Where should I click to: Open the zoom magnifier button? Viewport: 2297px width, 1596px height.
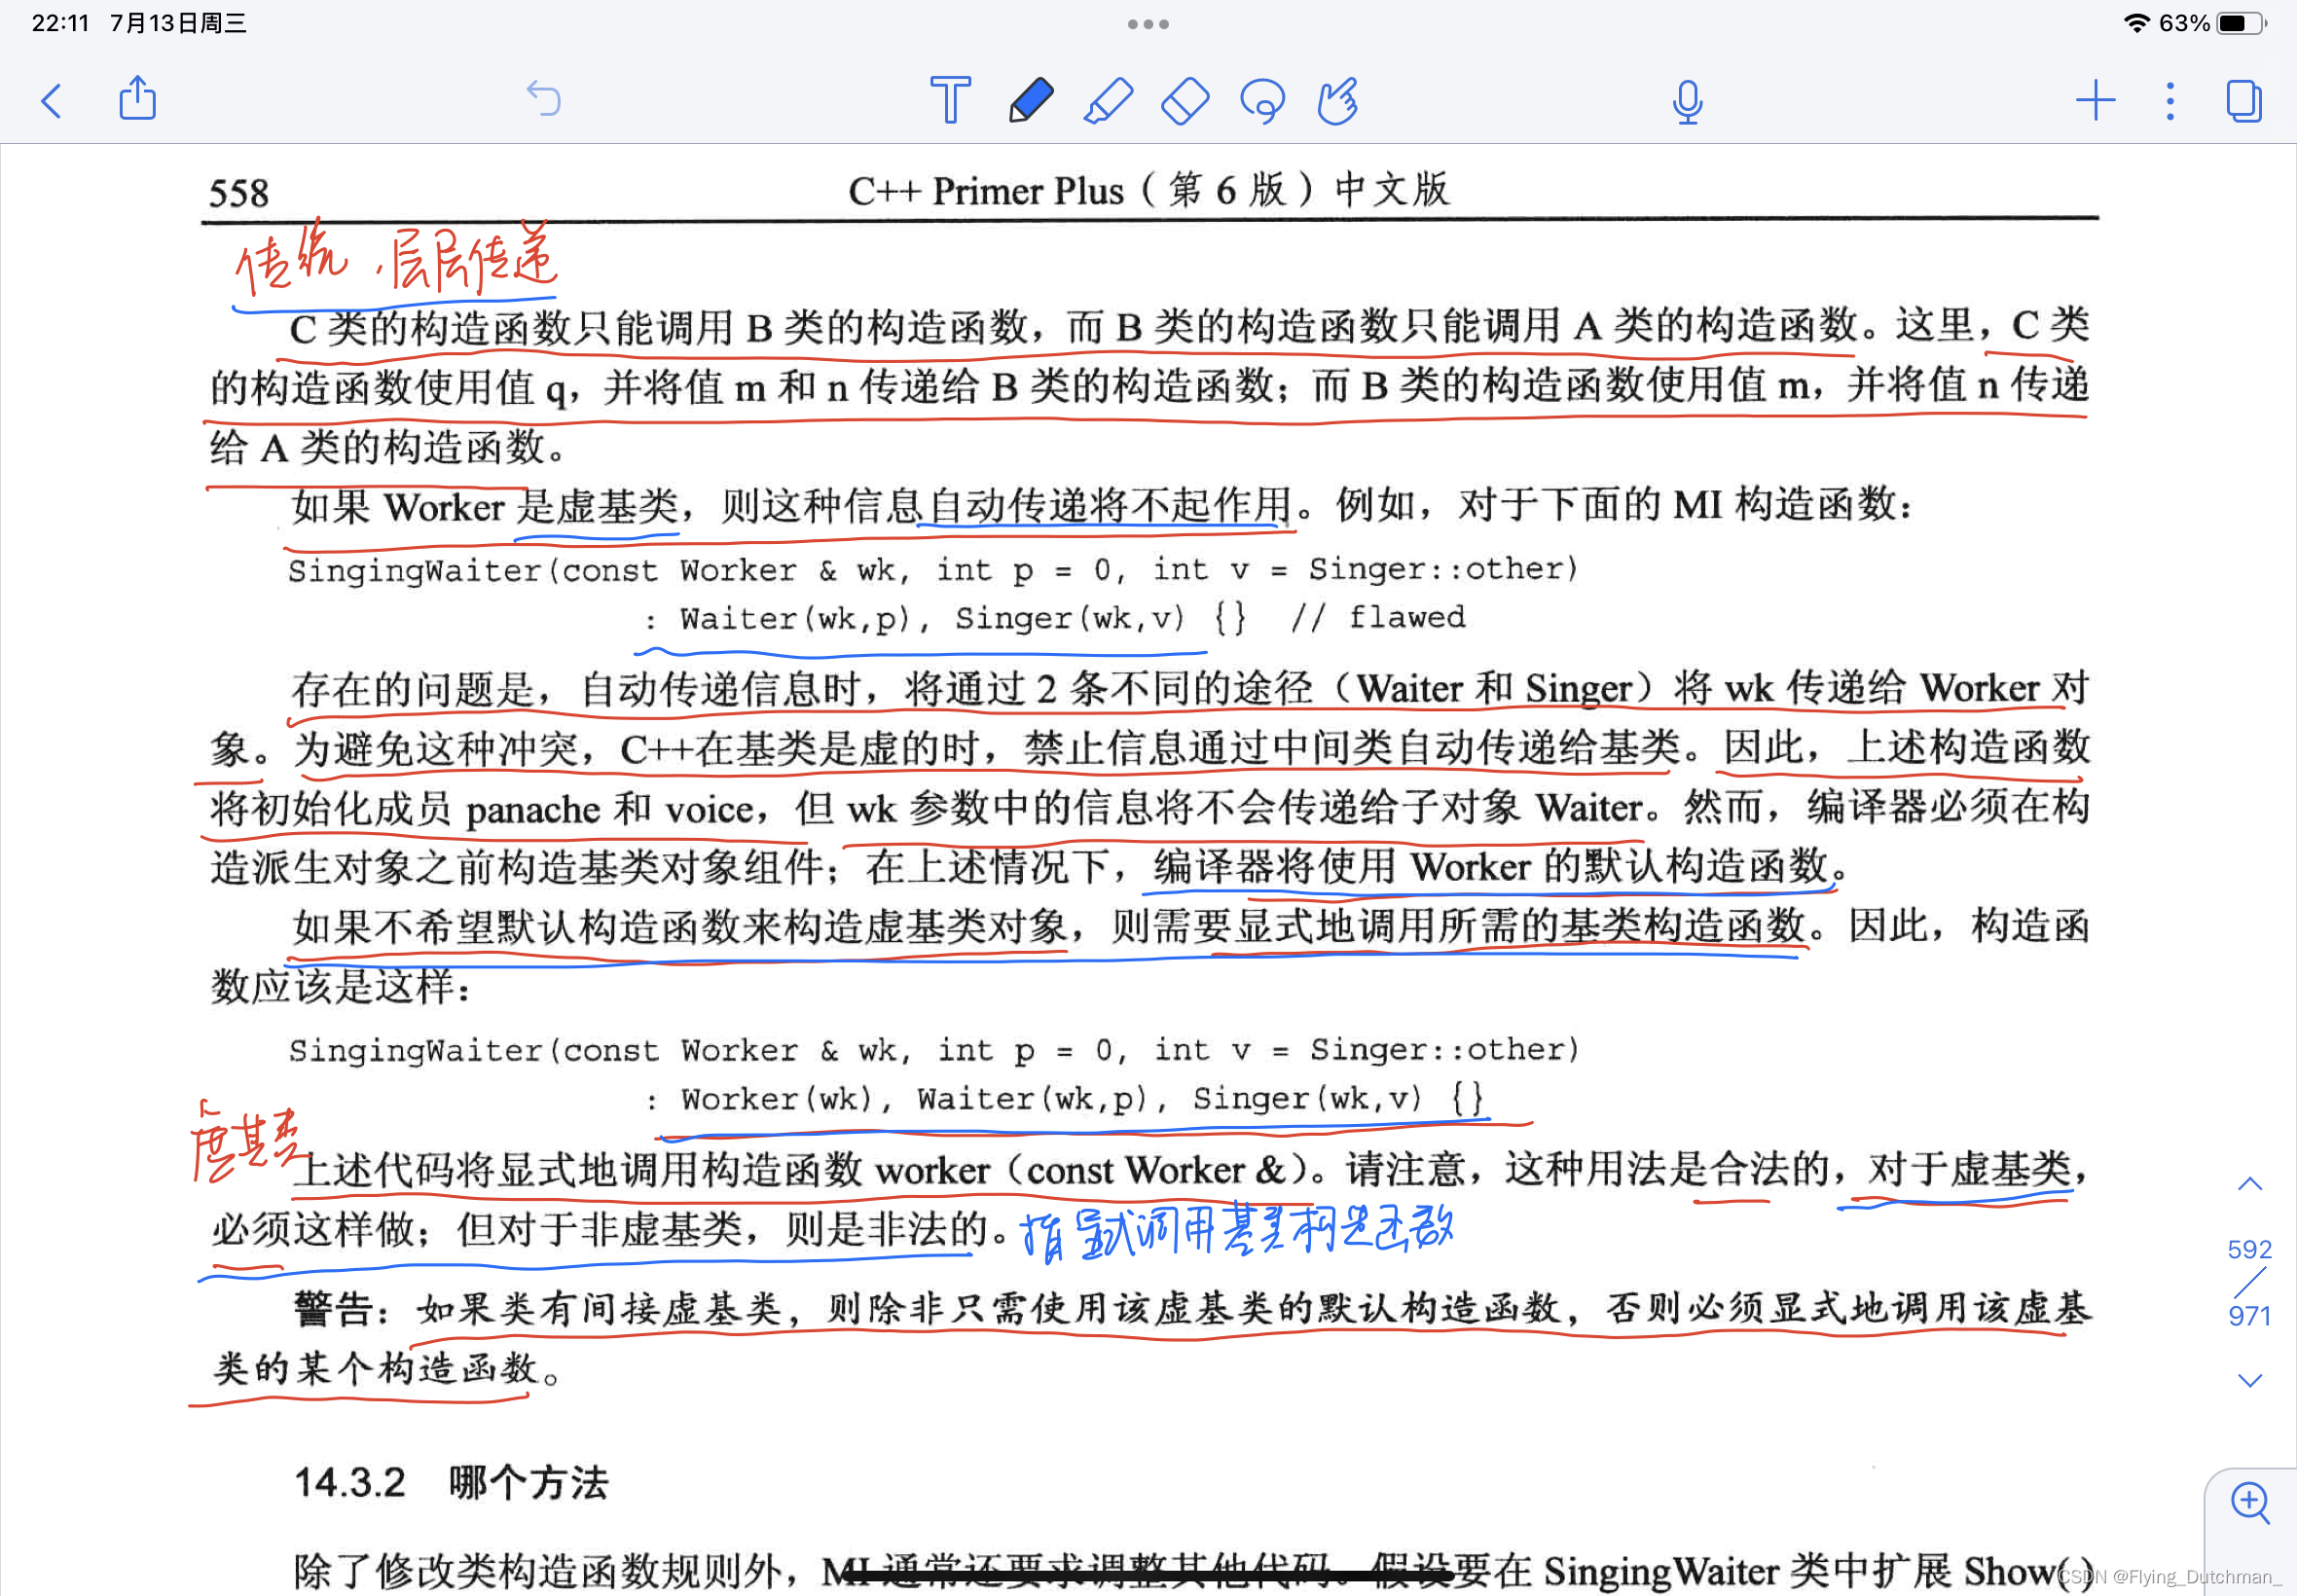(2250, 1503)
